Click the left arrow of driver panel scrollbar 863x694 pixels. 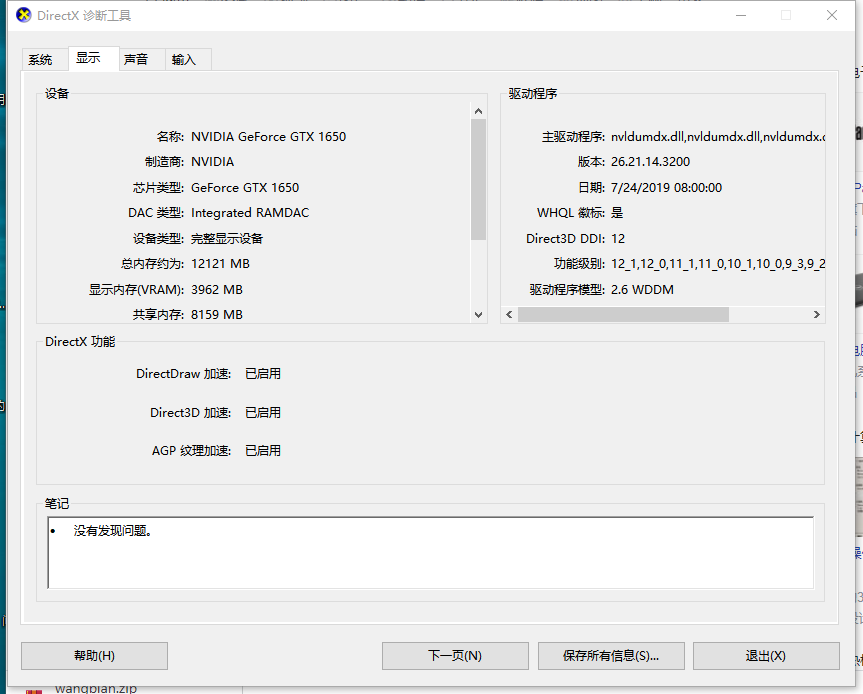(509, 314)
